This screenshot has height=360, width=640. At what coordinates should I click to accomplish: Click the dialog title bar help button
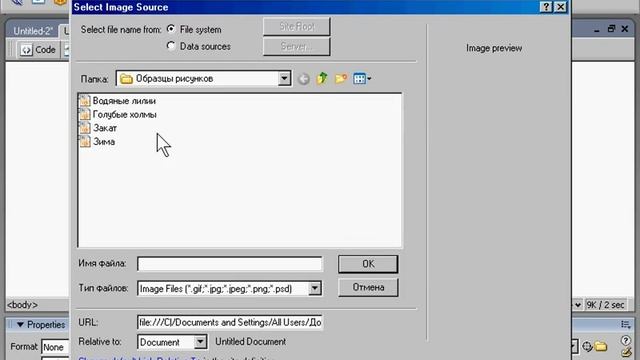pos(546,7)
